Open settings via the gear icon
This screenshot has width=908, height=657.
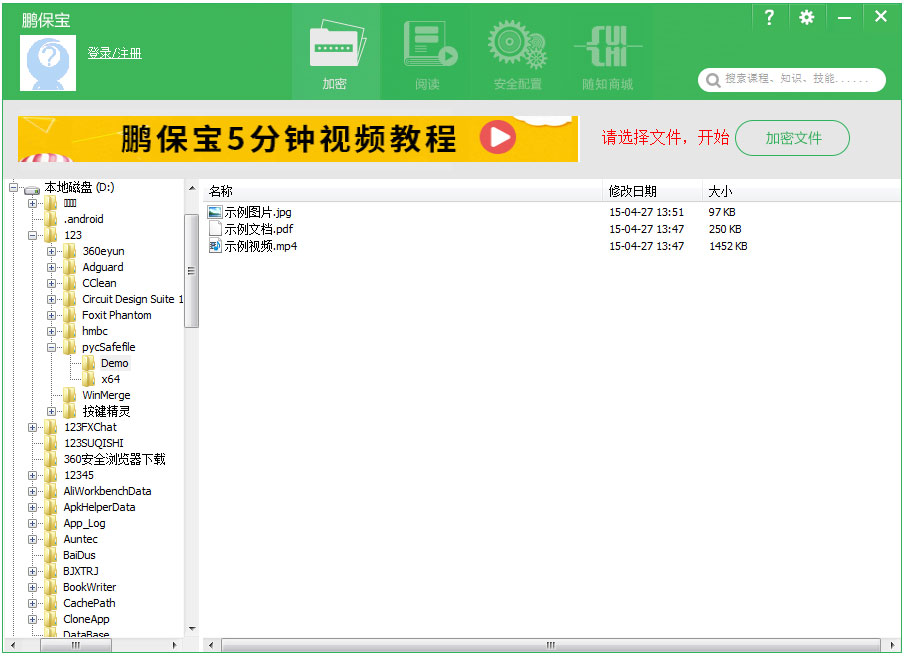(x=806, y=17)
